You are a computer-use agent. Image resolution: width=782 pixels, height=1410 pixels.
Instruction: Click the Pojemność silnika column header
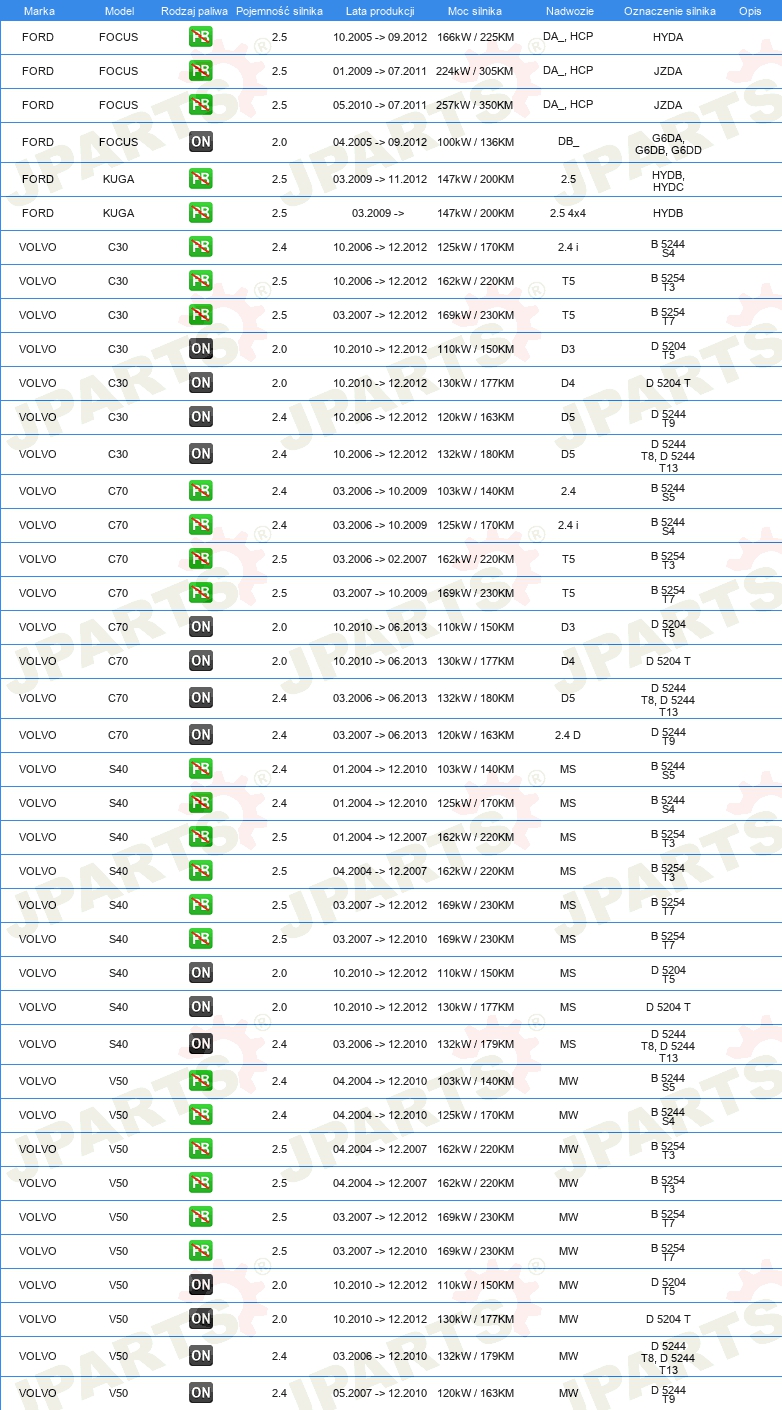pyautogui.click(x=279, y=10)
